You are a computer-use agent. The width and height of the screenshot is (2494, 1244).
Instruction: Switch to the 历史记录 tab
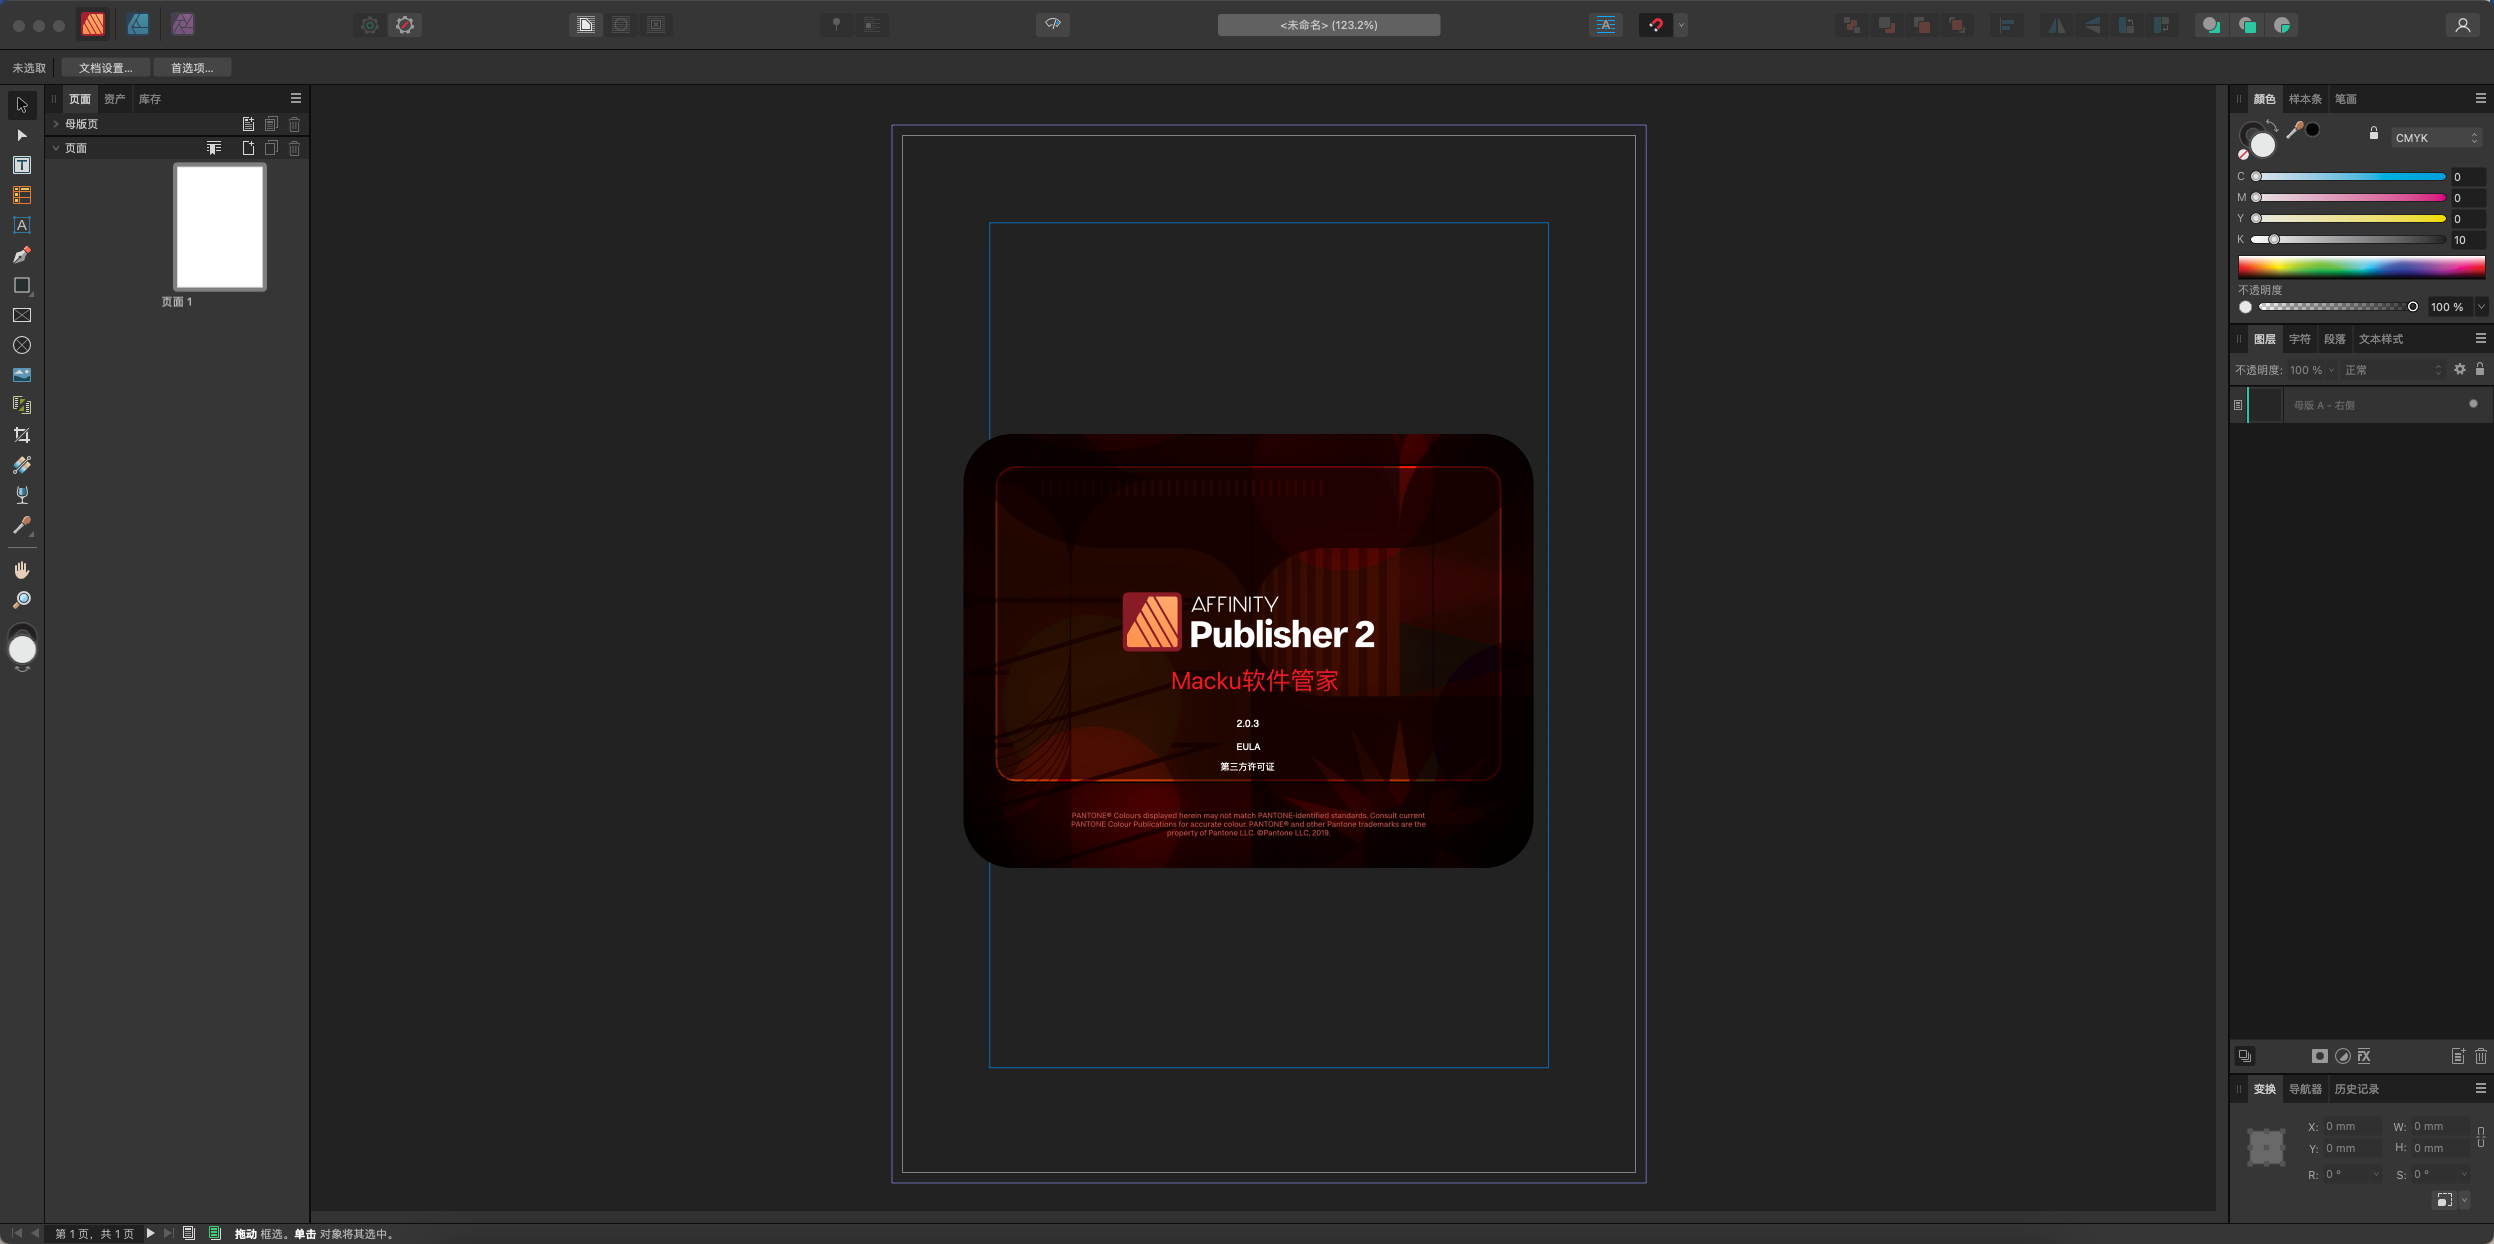pyautogui.click(x=2357, y=1089)
